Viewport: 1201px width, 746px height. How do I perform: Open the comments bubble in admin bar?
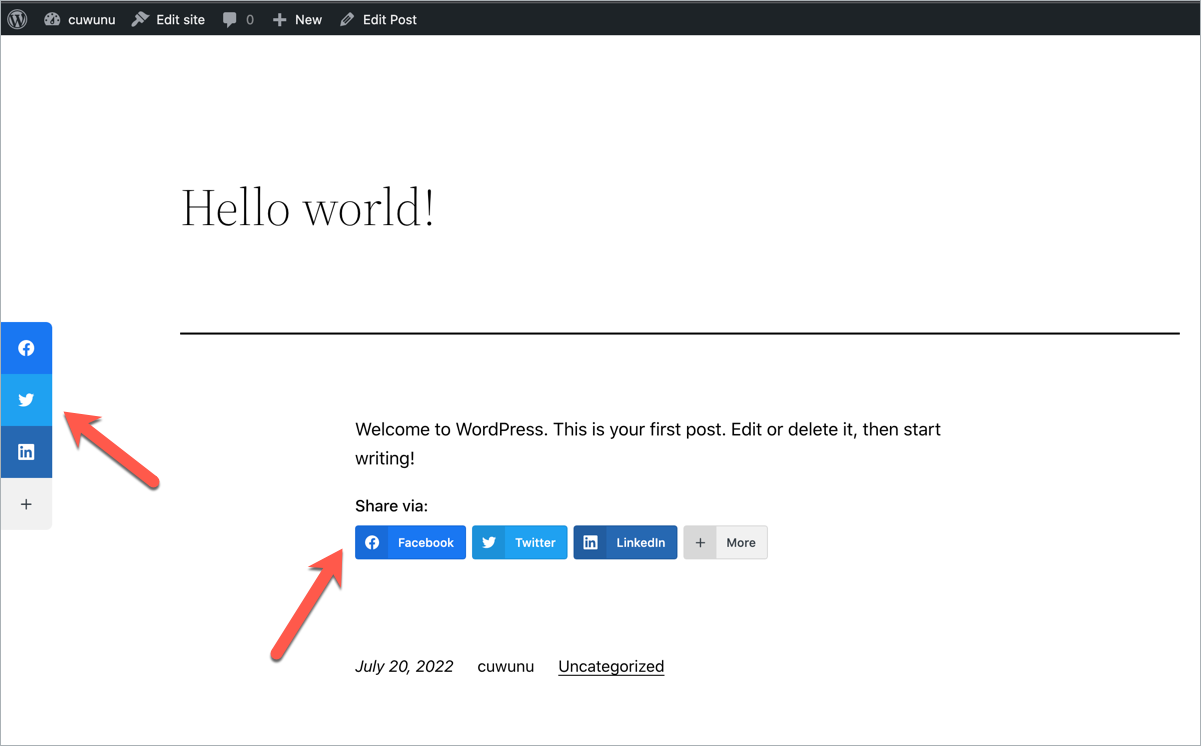tap(238, 19)
